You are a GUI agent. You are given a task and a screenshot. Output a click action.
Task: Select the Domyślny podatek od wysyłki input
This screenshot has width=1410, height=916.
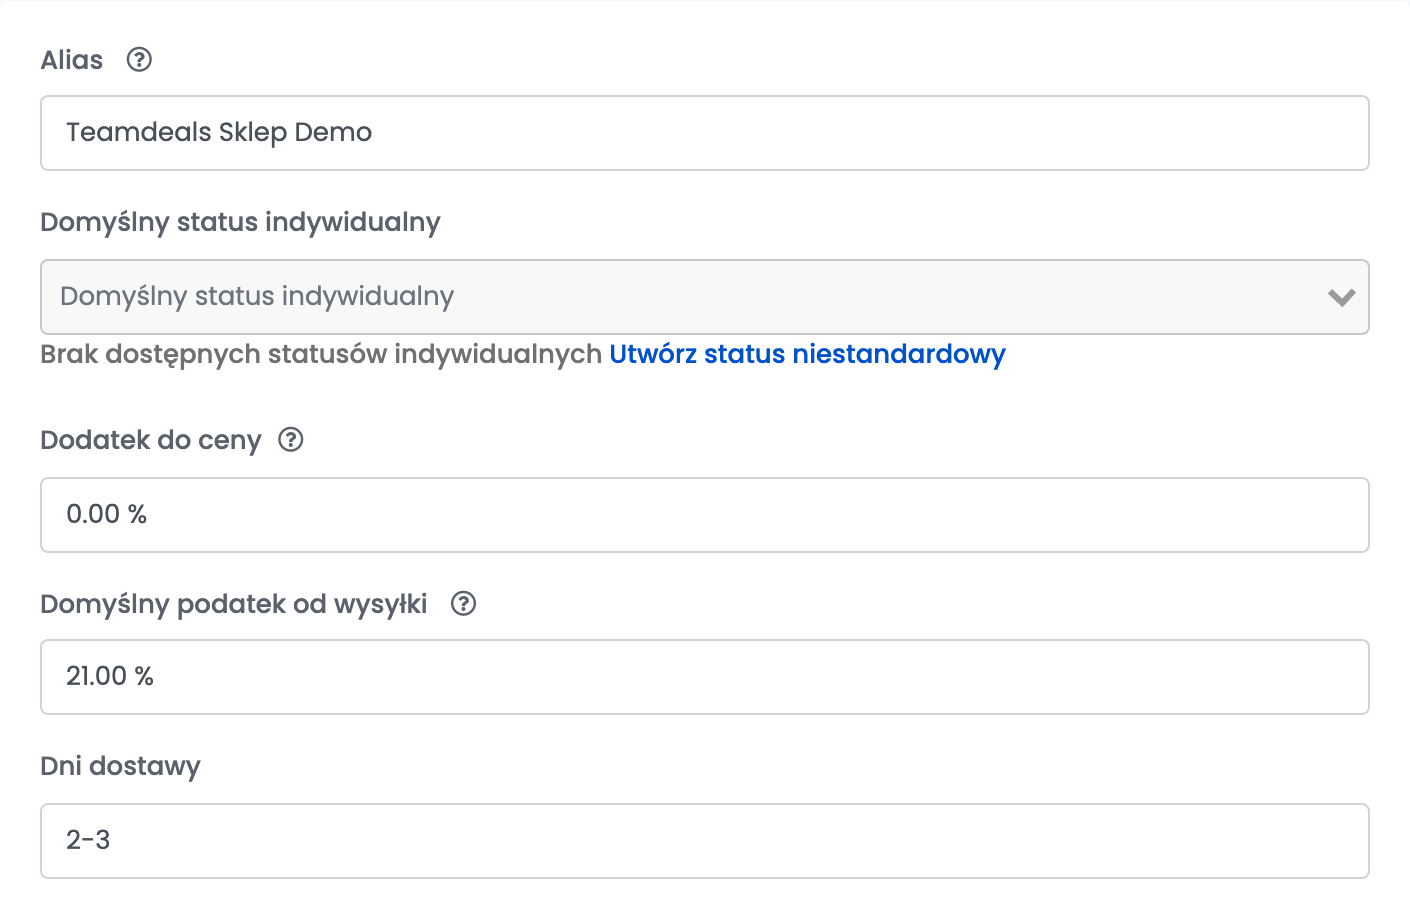coord(705,677)
